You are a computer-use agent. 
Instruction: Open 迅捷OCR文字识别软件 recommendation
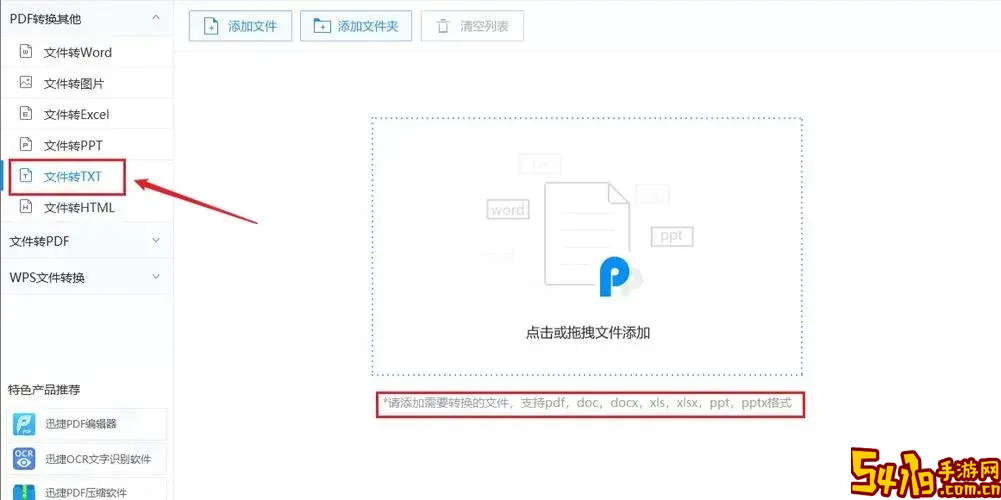click(87, 458)
